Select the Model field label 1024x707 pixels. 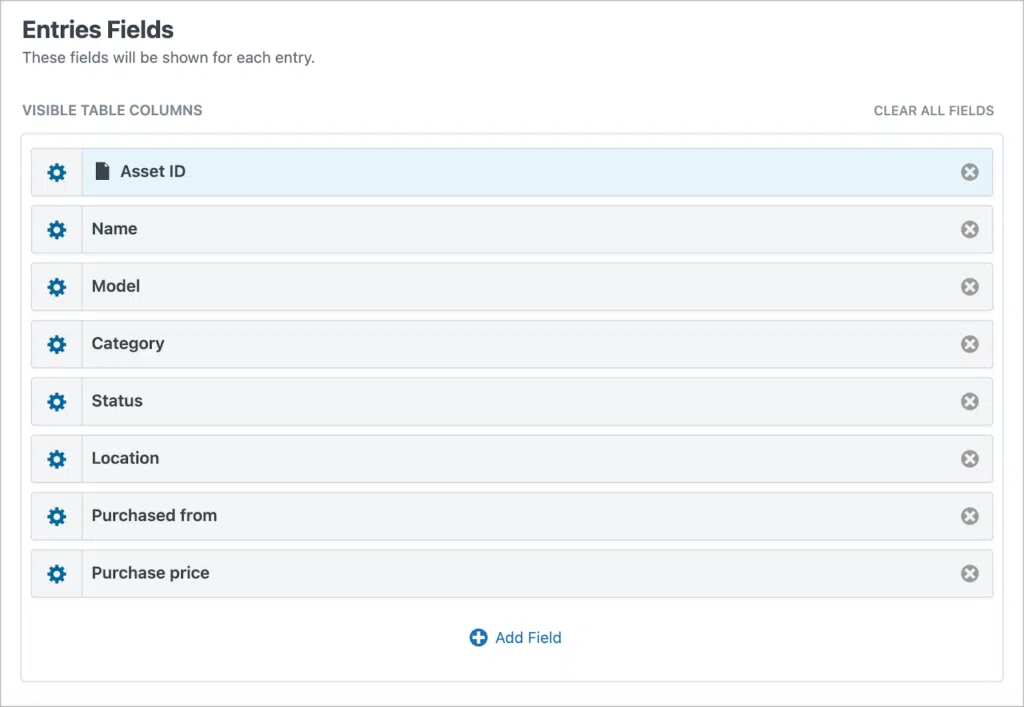pos(116,286)
